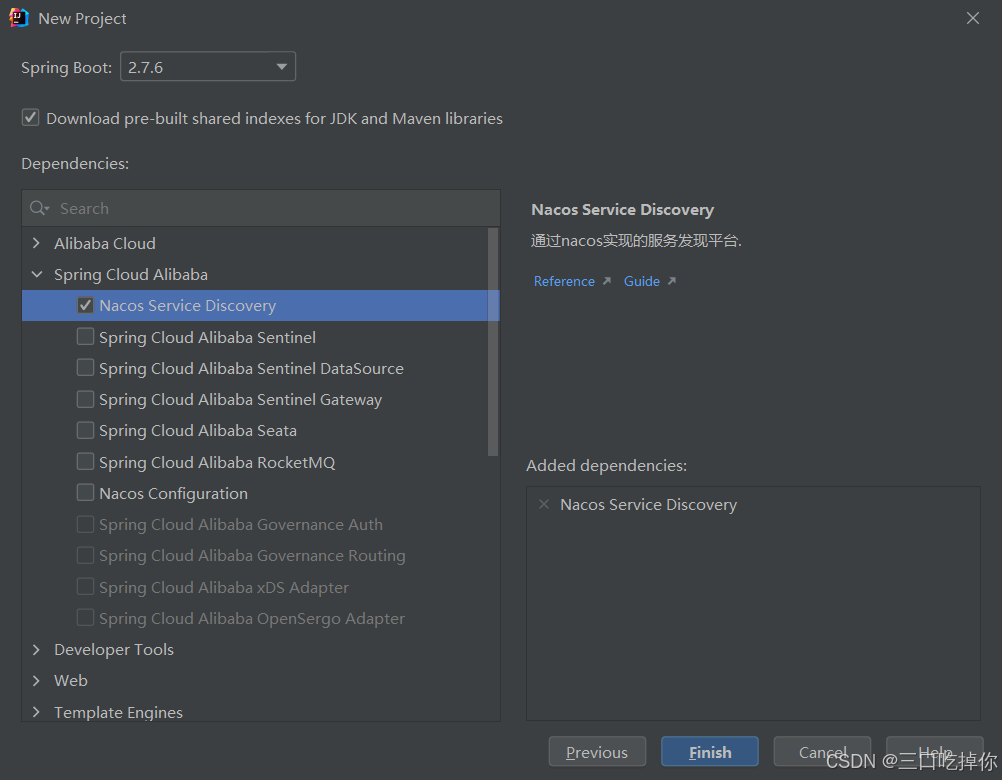Open the Spring Boot version dropdown

pyautogui.click(x=208, y=66)
